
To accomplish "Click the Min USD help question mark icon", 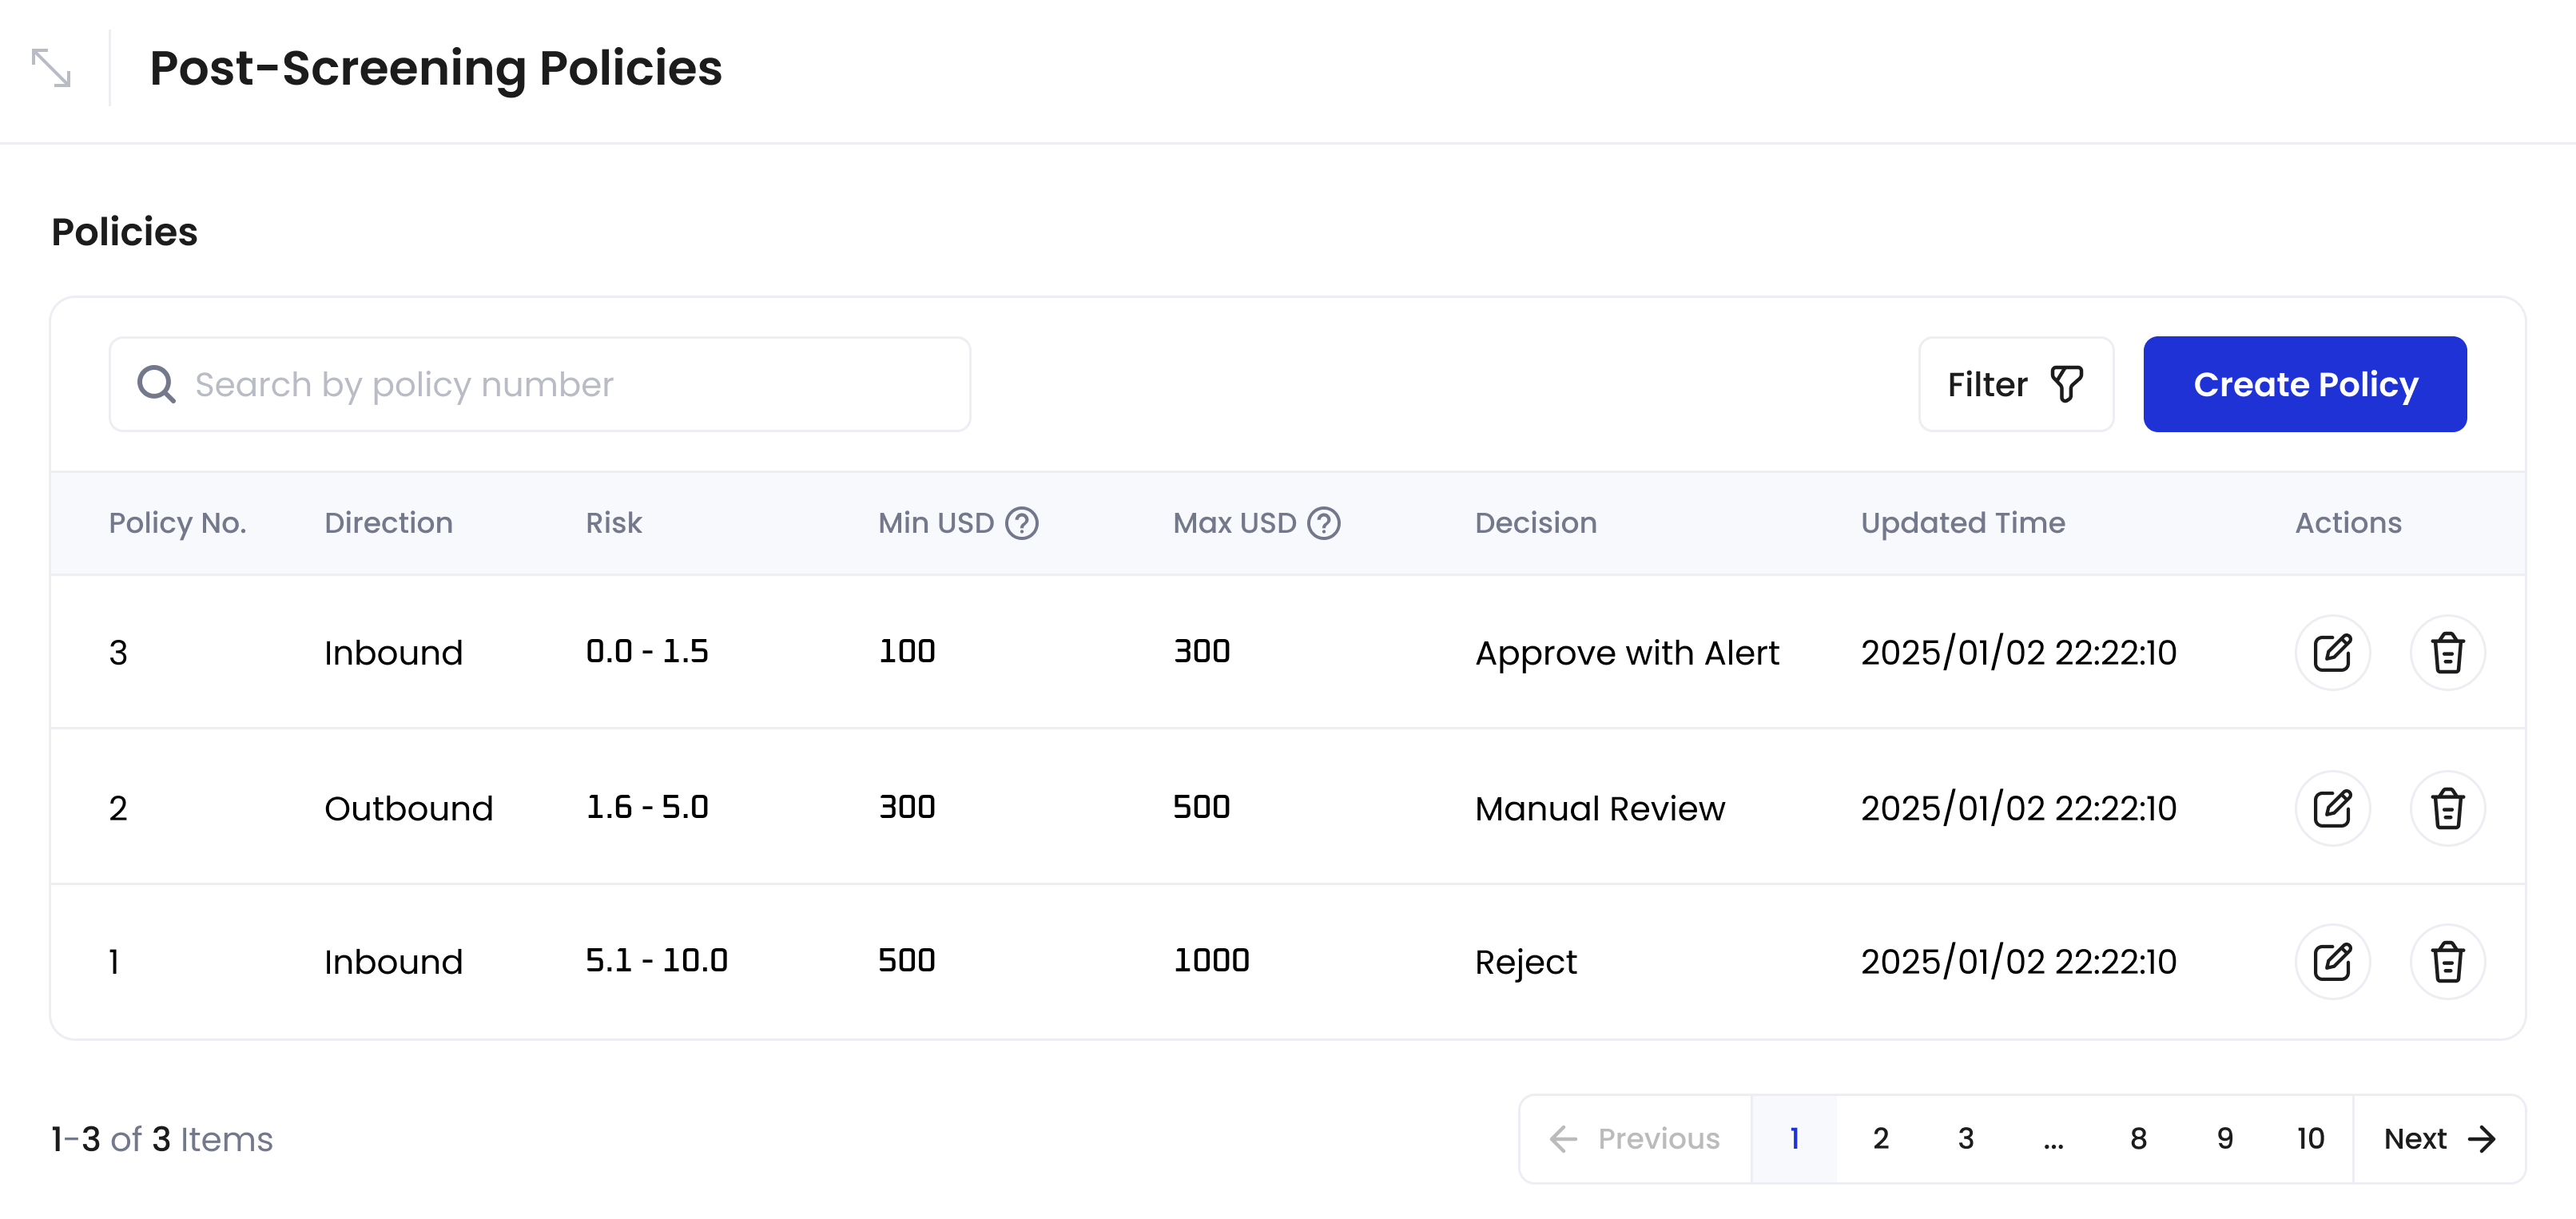I will [x=1022, y=522].
